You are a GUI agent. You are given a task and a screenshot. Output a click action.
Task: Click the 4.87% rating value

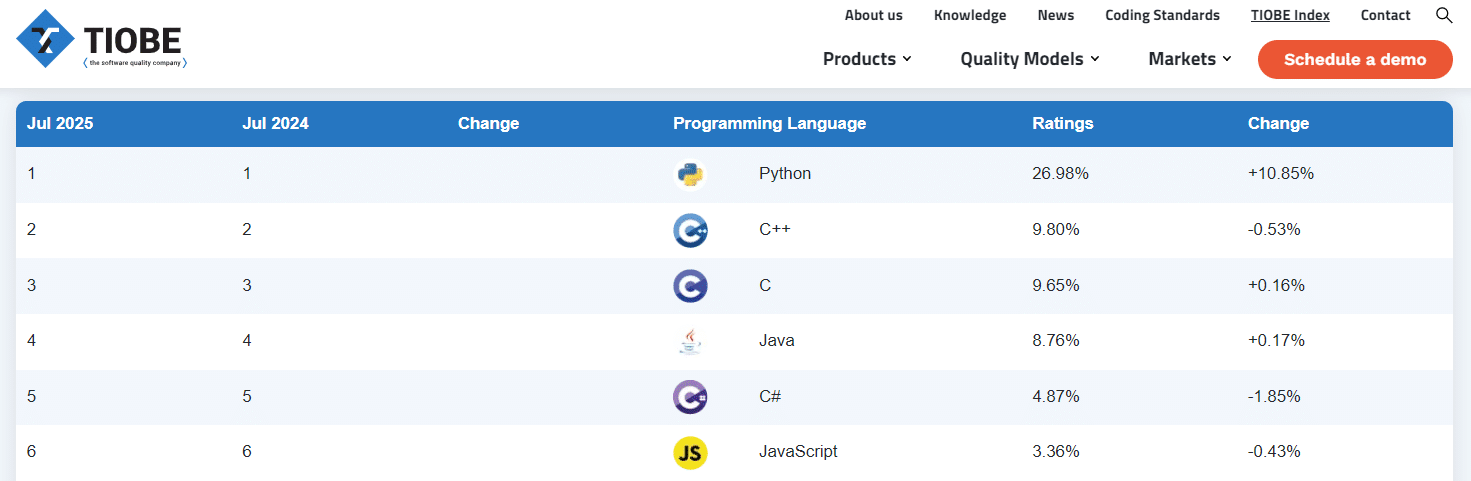[x=1056, y=397]
